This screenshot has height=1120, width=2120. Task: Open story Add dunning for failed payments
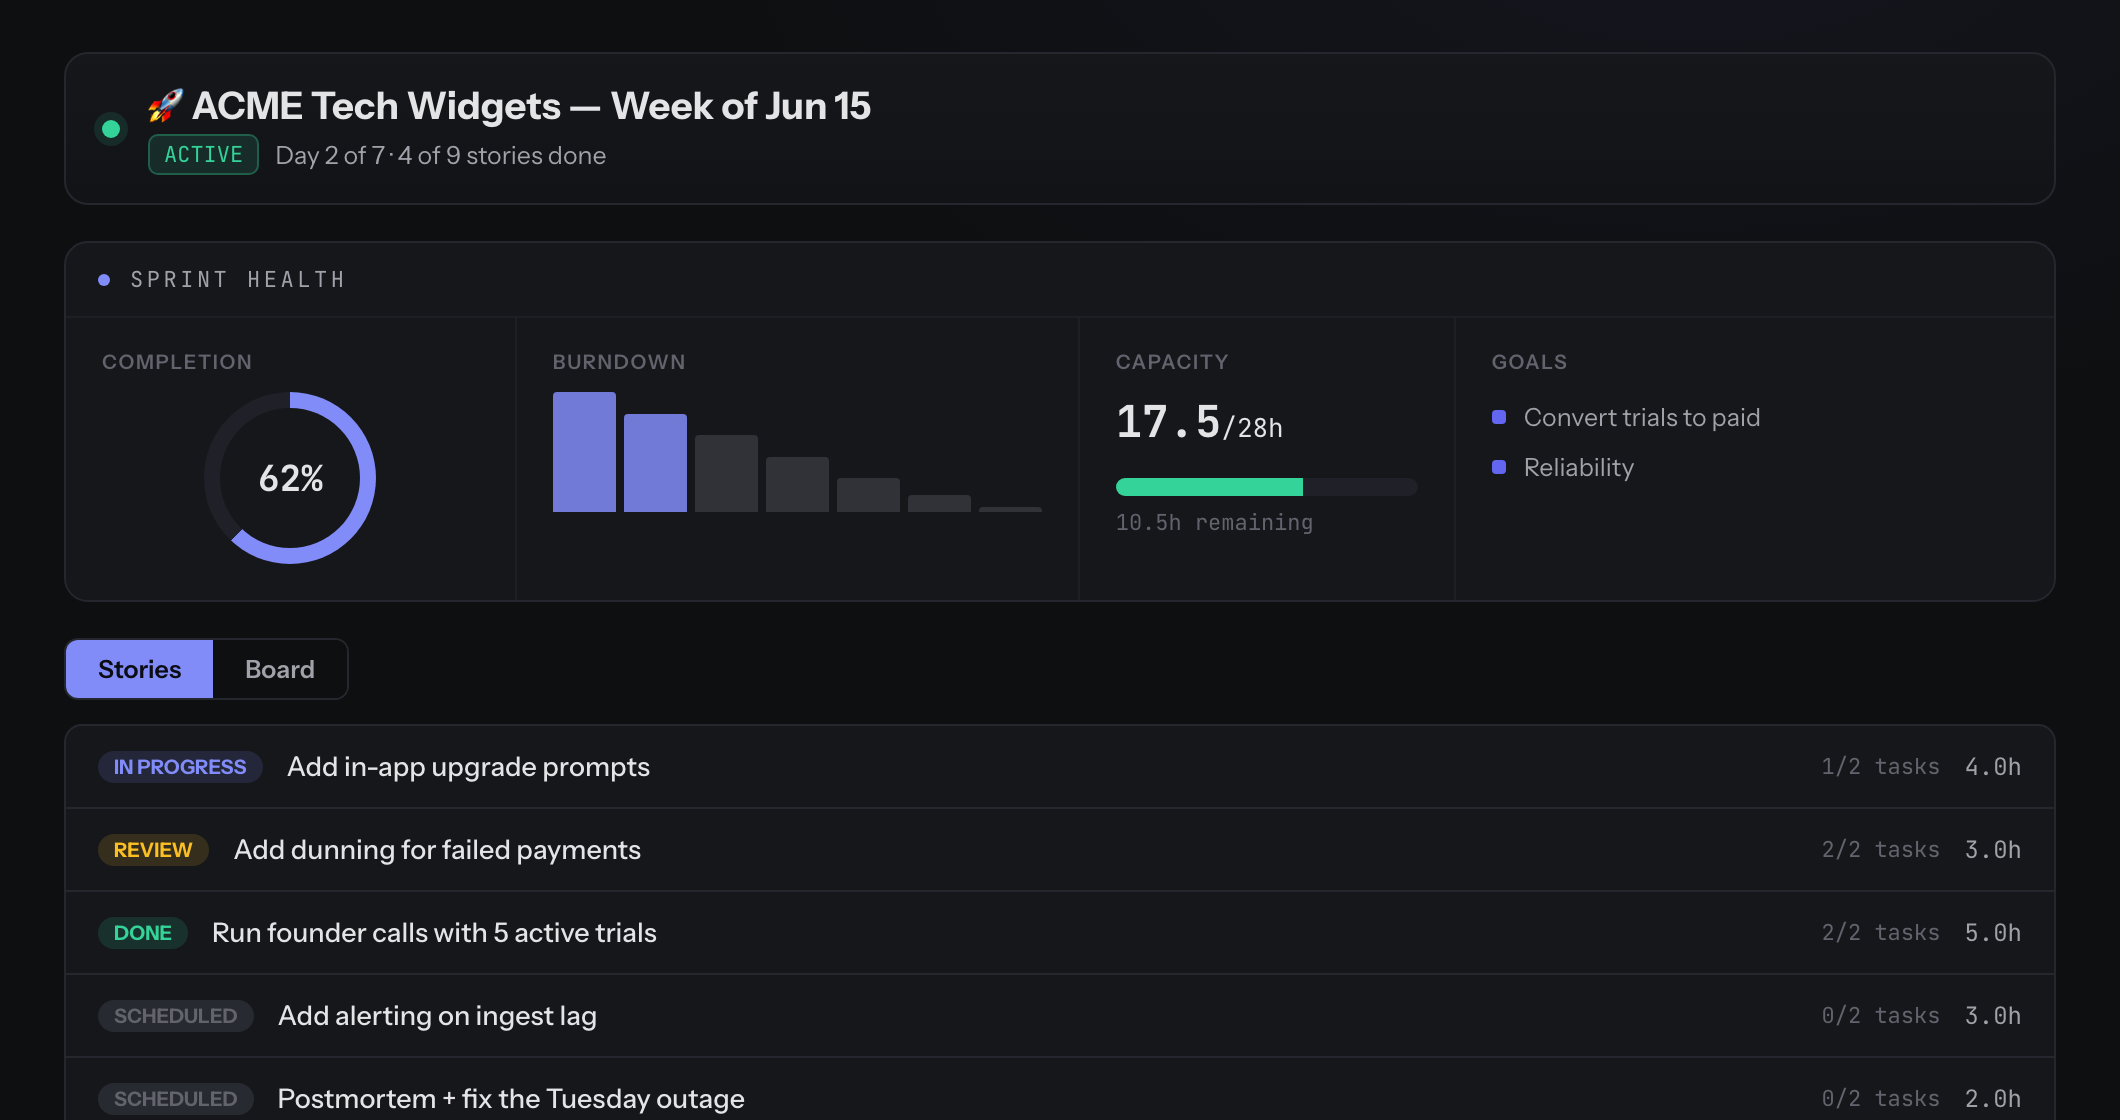(1060, 850)
